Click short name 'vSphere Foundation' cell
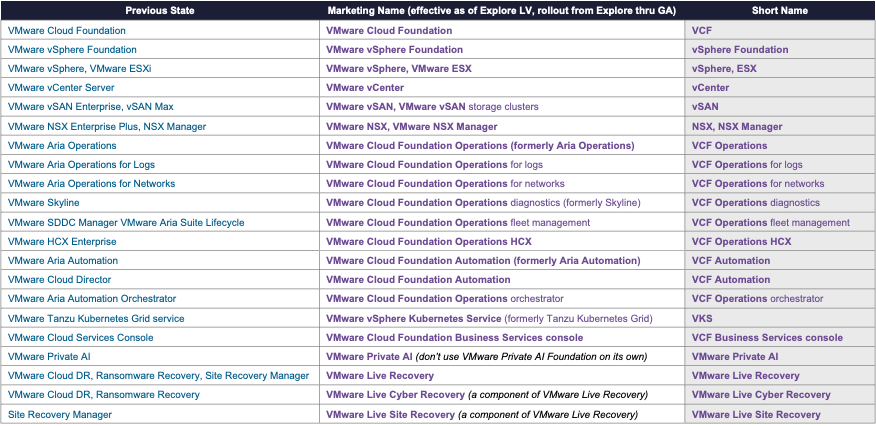 tap(780, 50)
